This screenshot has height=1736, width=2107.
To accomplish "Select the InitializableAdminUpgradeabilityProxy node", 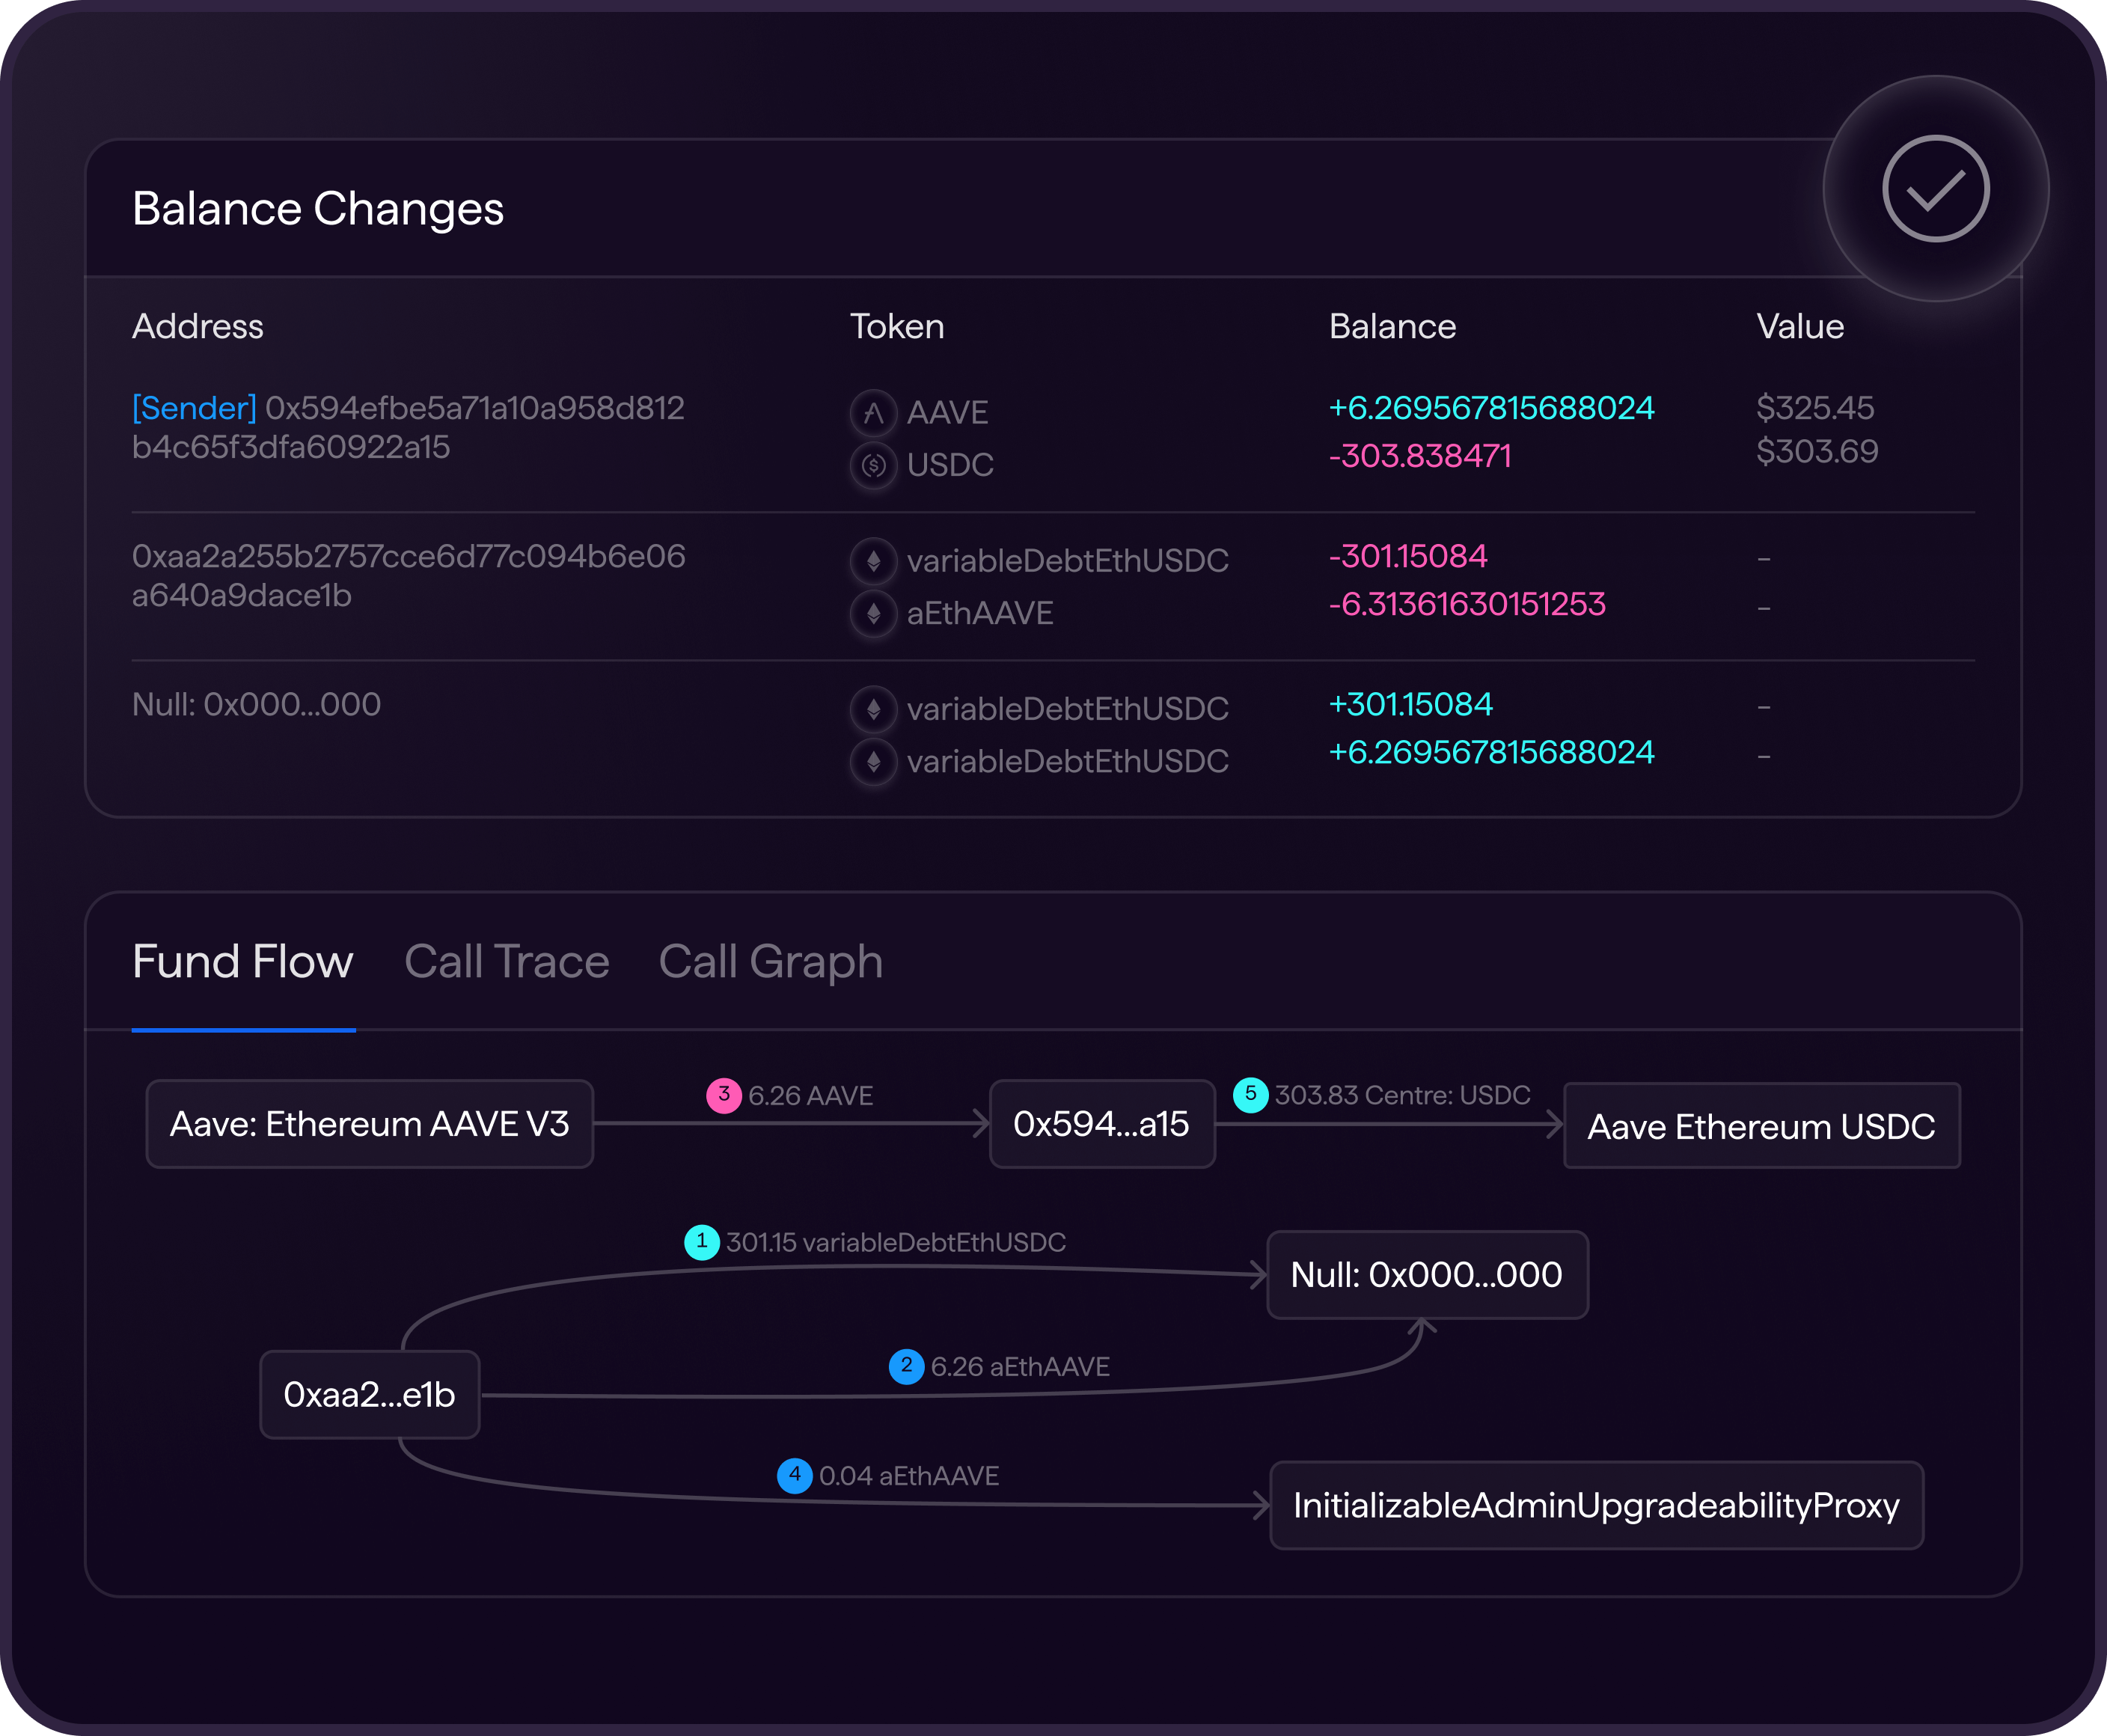I will (x=1597, y=1505).
